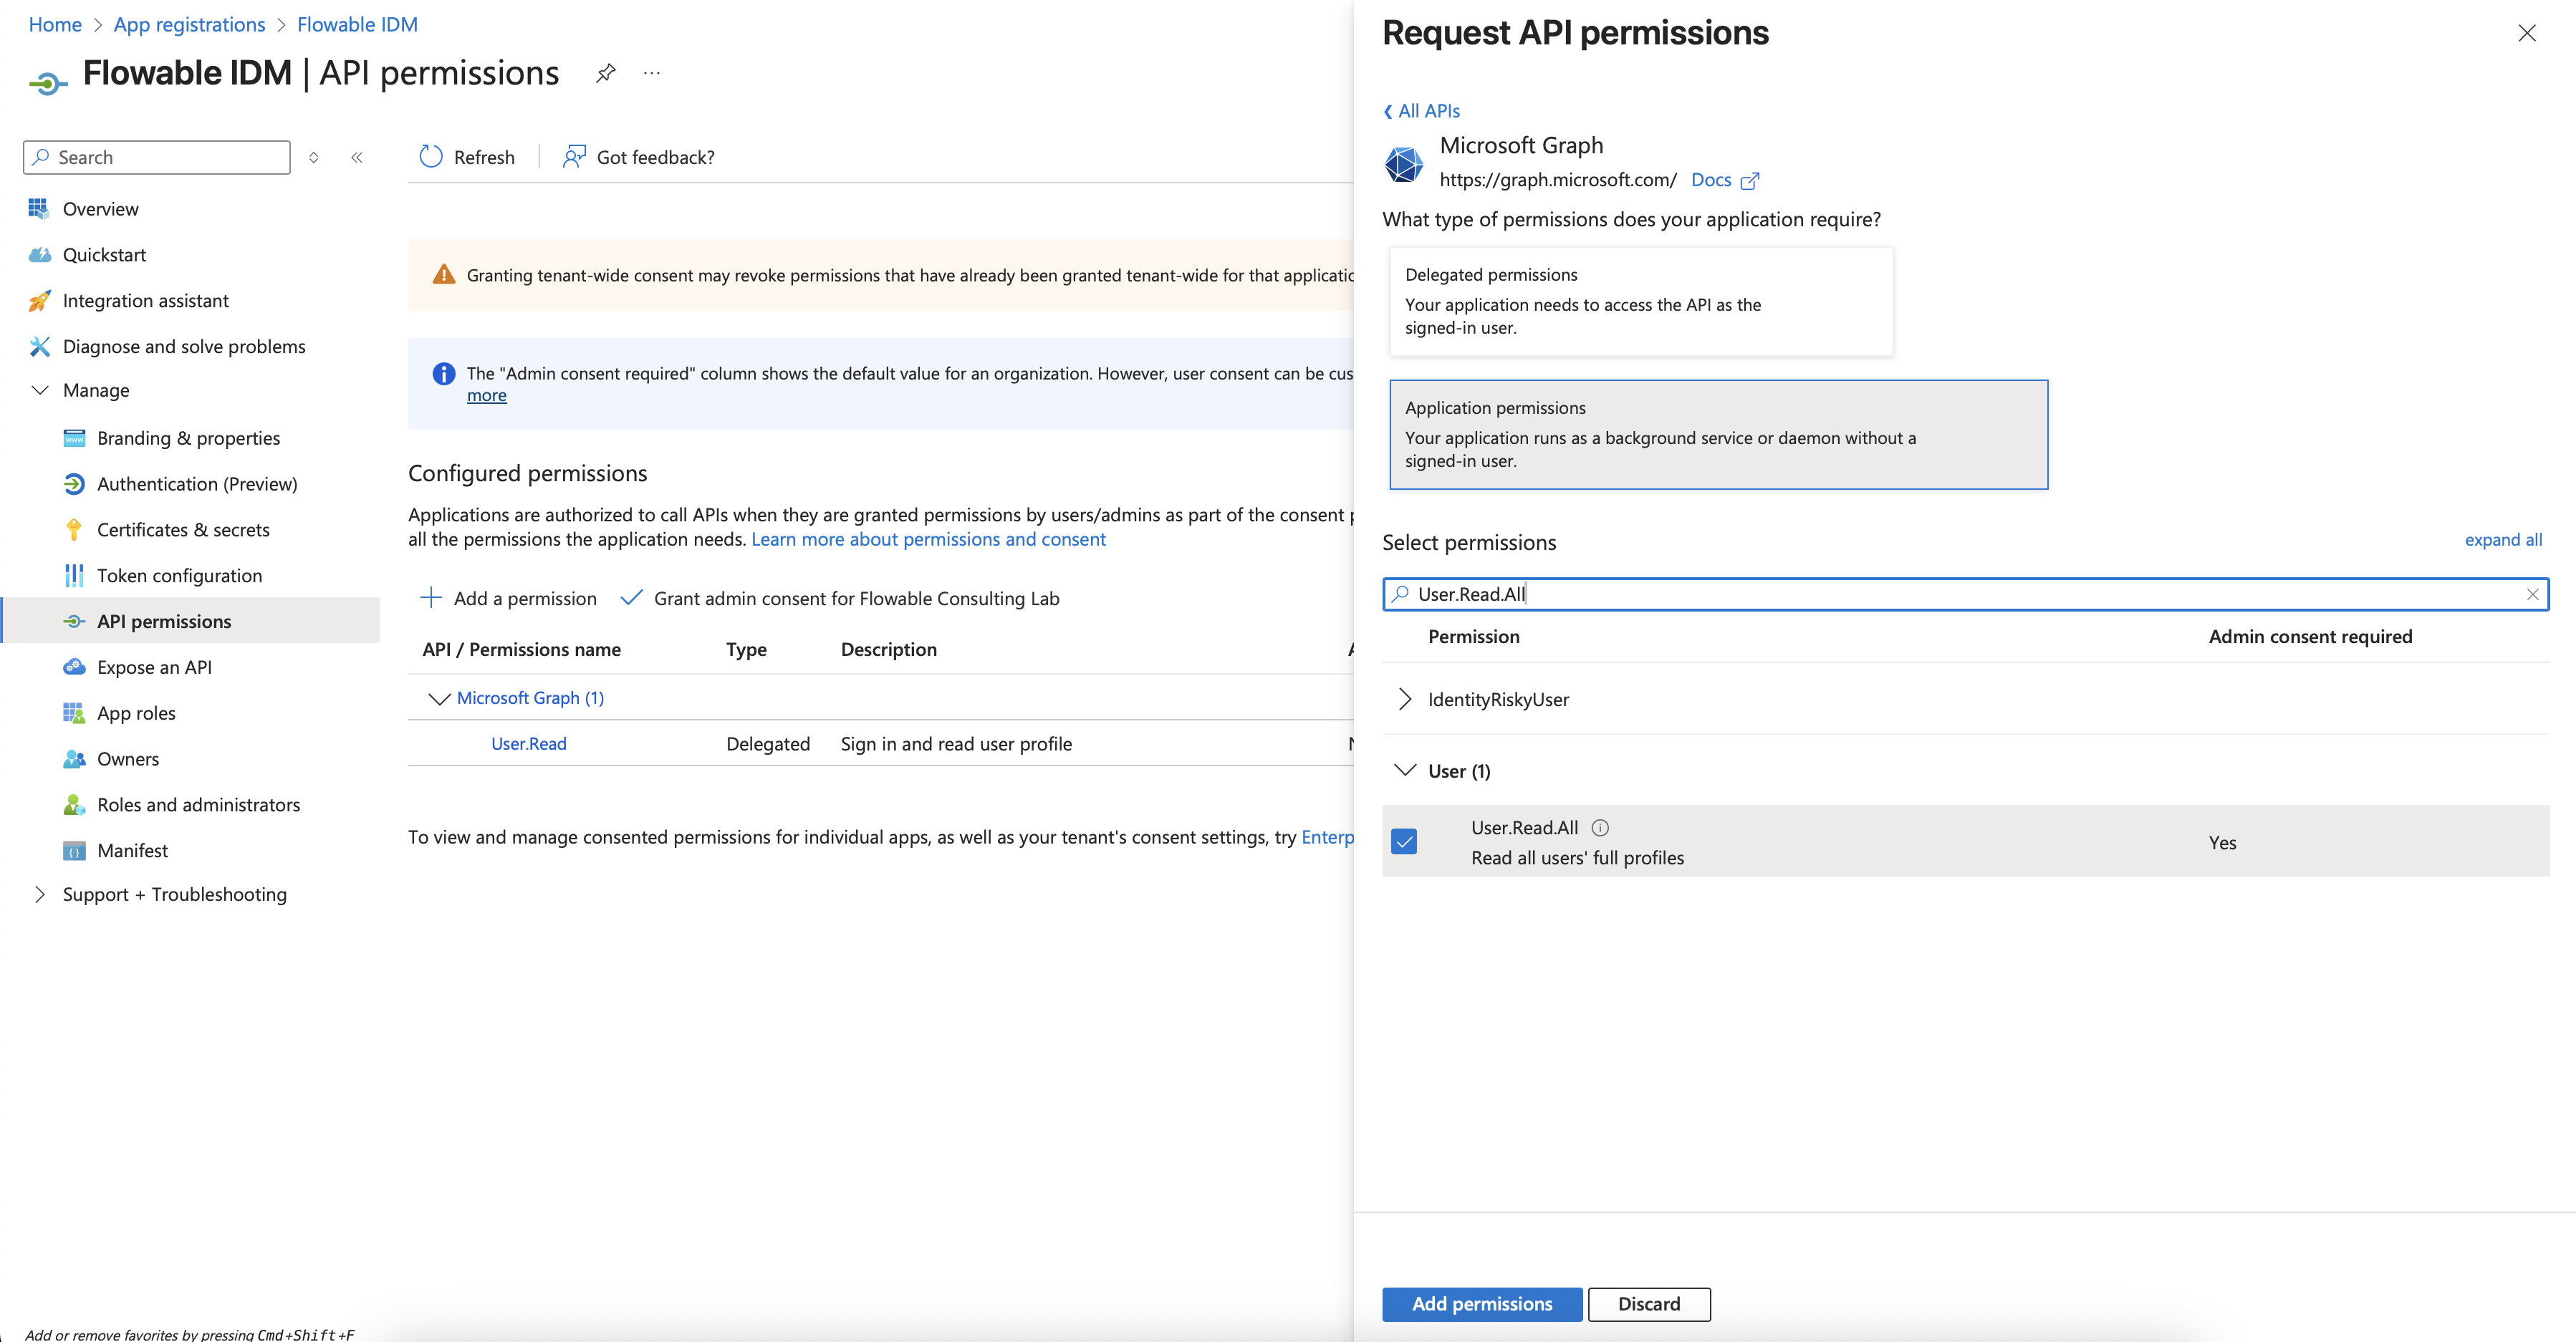This screenshot has height=1342, width=2576.
Task: Open the Expose an API section
Action: pyautogui.click(x=154, y=666)
